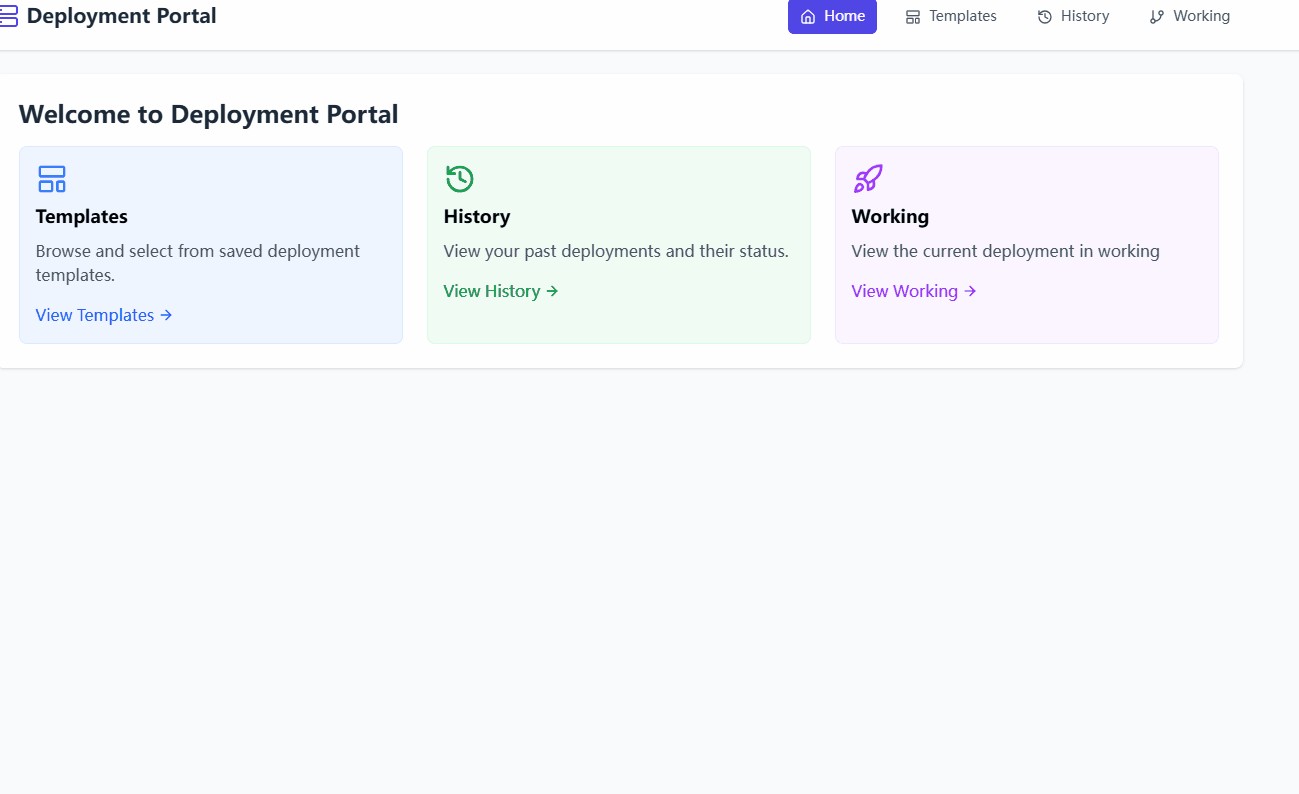Click the green clock icon on History card
The height and width of the screenshot is (794, 1299).
(460, 179)
